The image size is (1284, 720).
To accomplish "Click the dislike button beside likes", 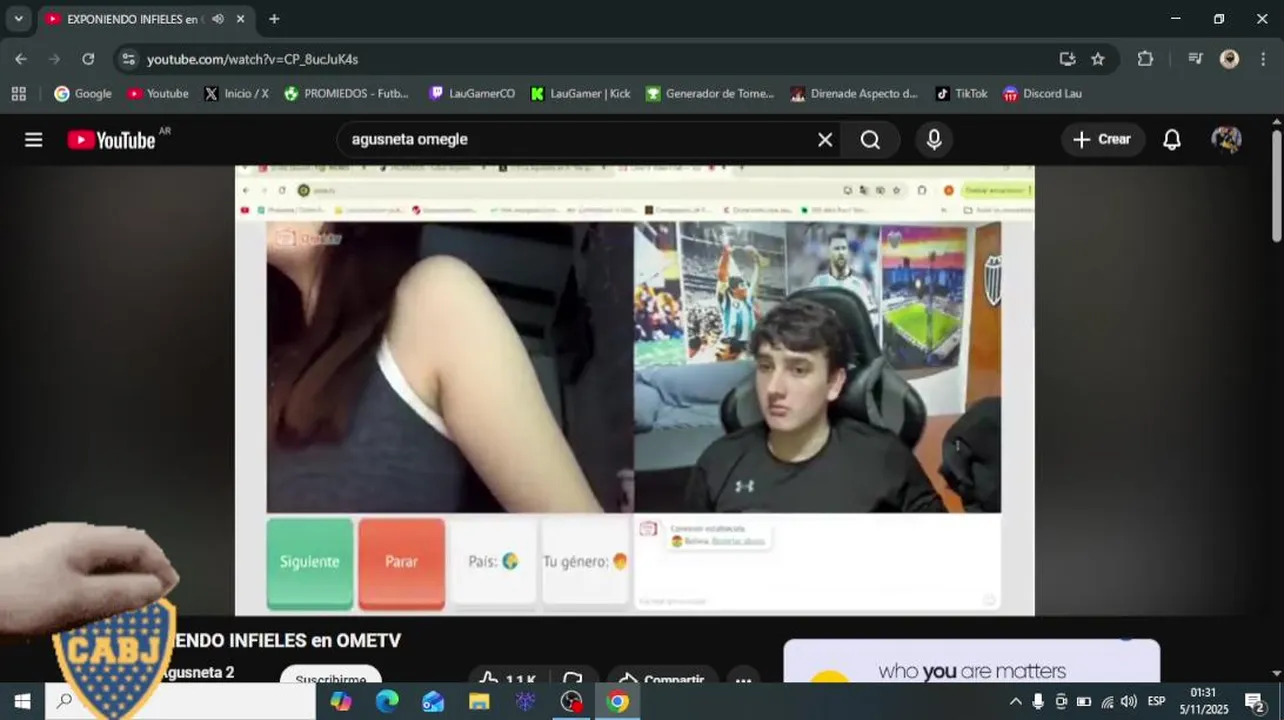I will [572, 676].
